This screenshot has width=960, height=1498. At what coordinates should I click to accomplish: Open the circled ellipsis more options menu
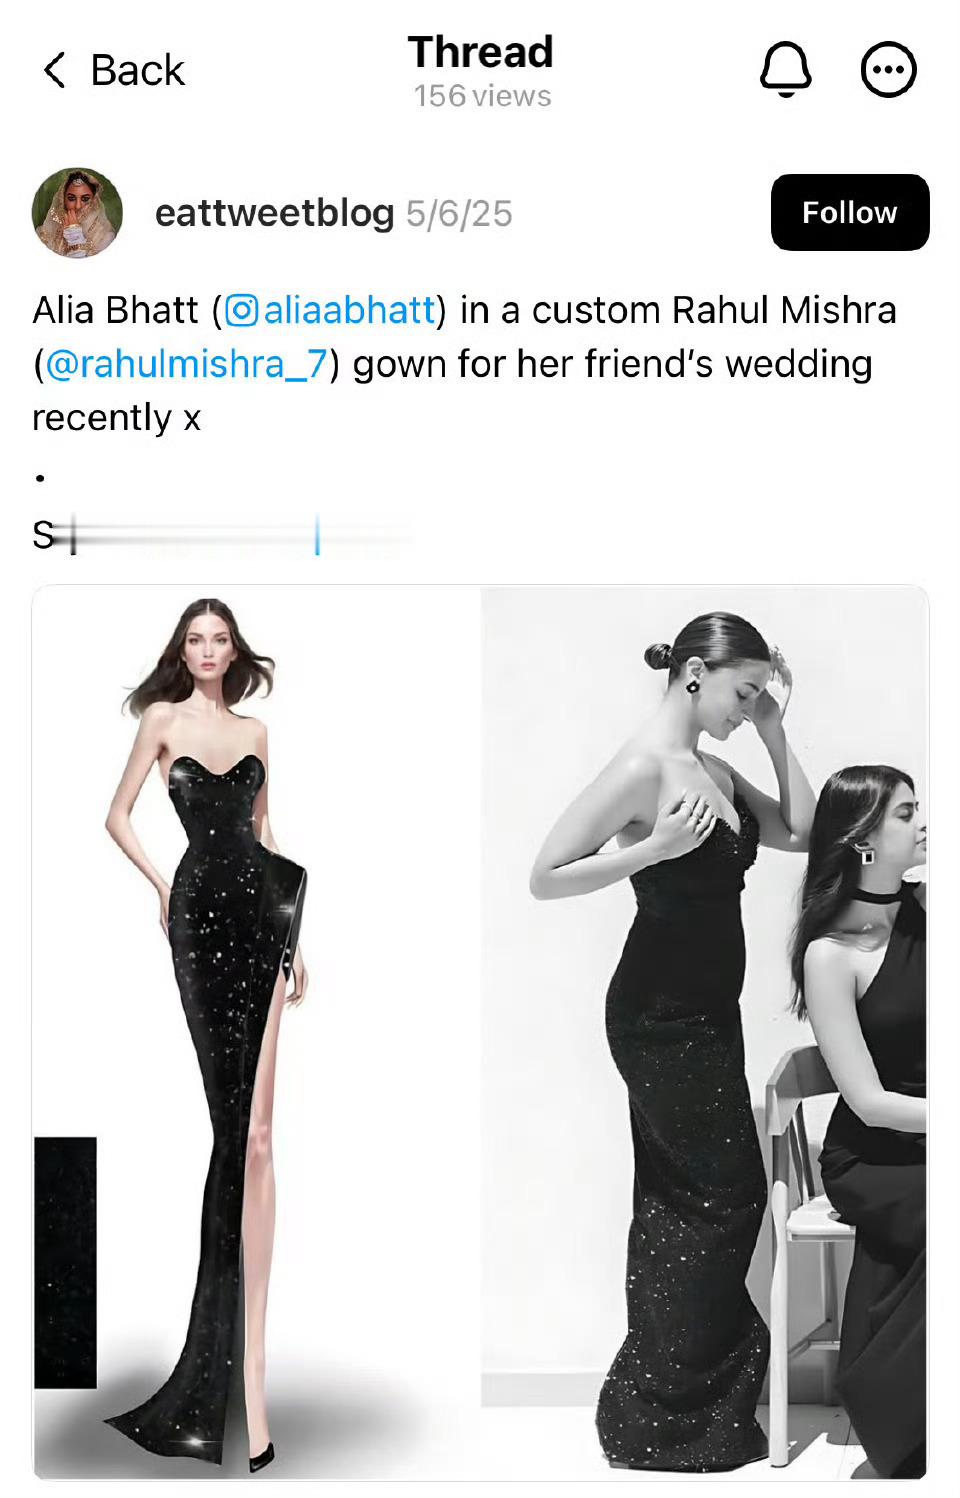pyautogui.click(x=888, y=70)
